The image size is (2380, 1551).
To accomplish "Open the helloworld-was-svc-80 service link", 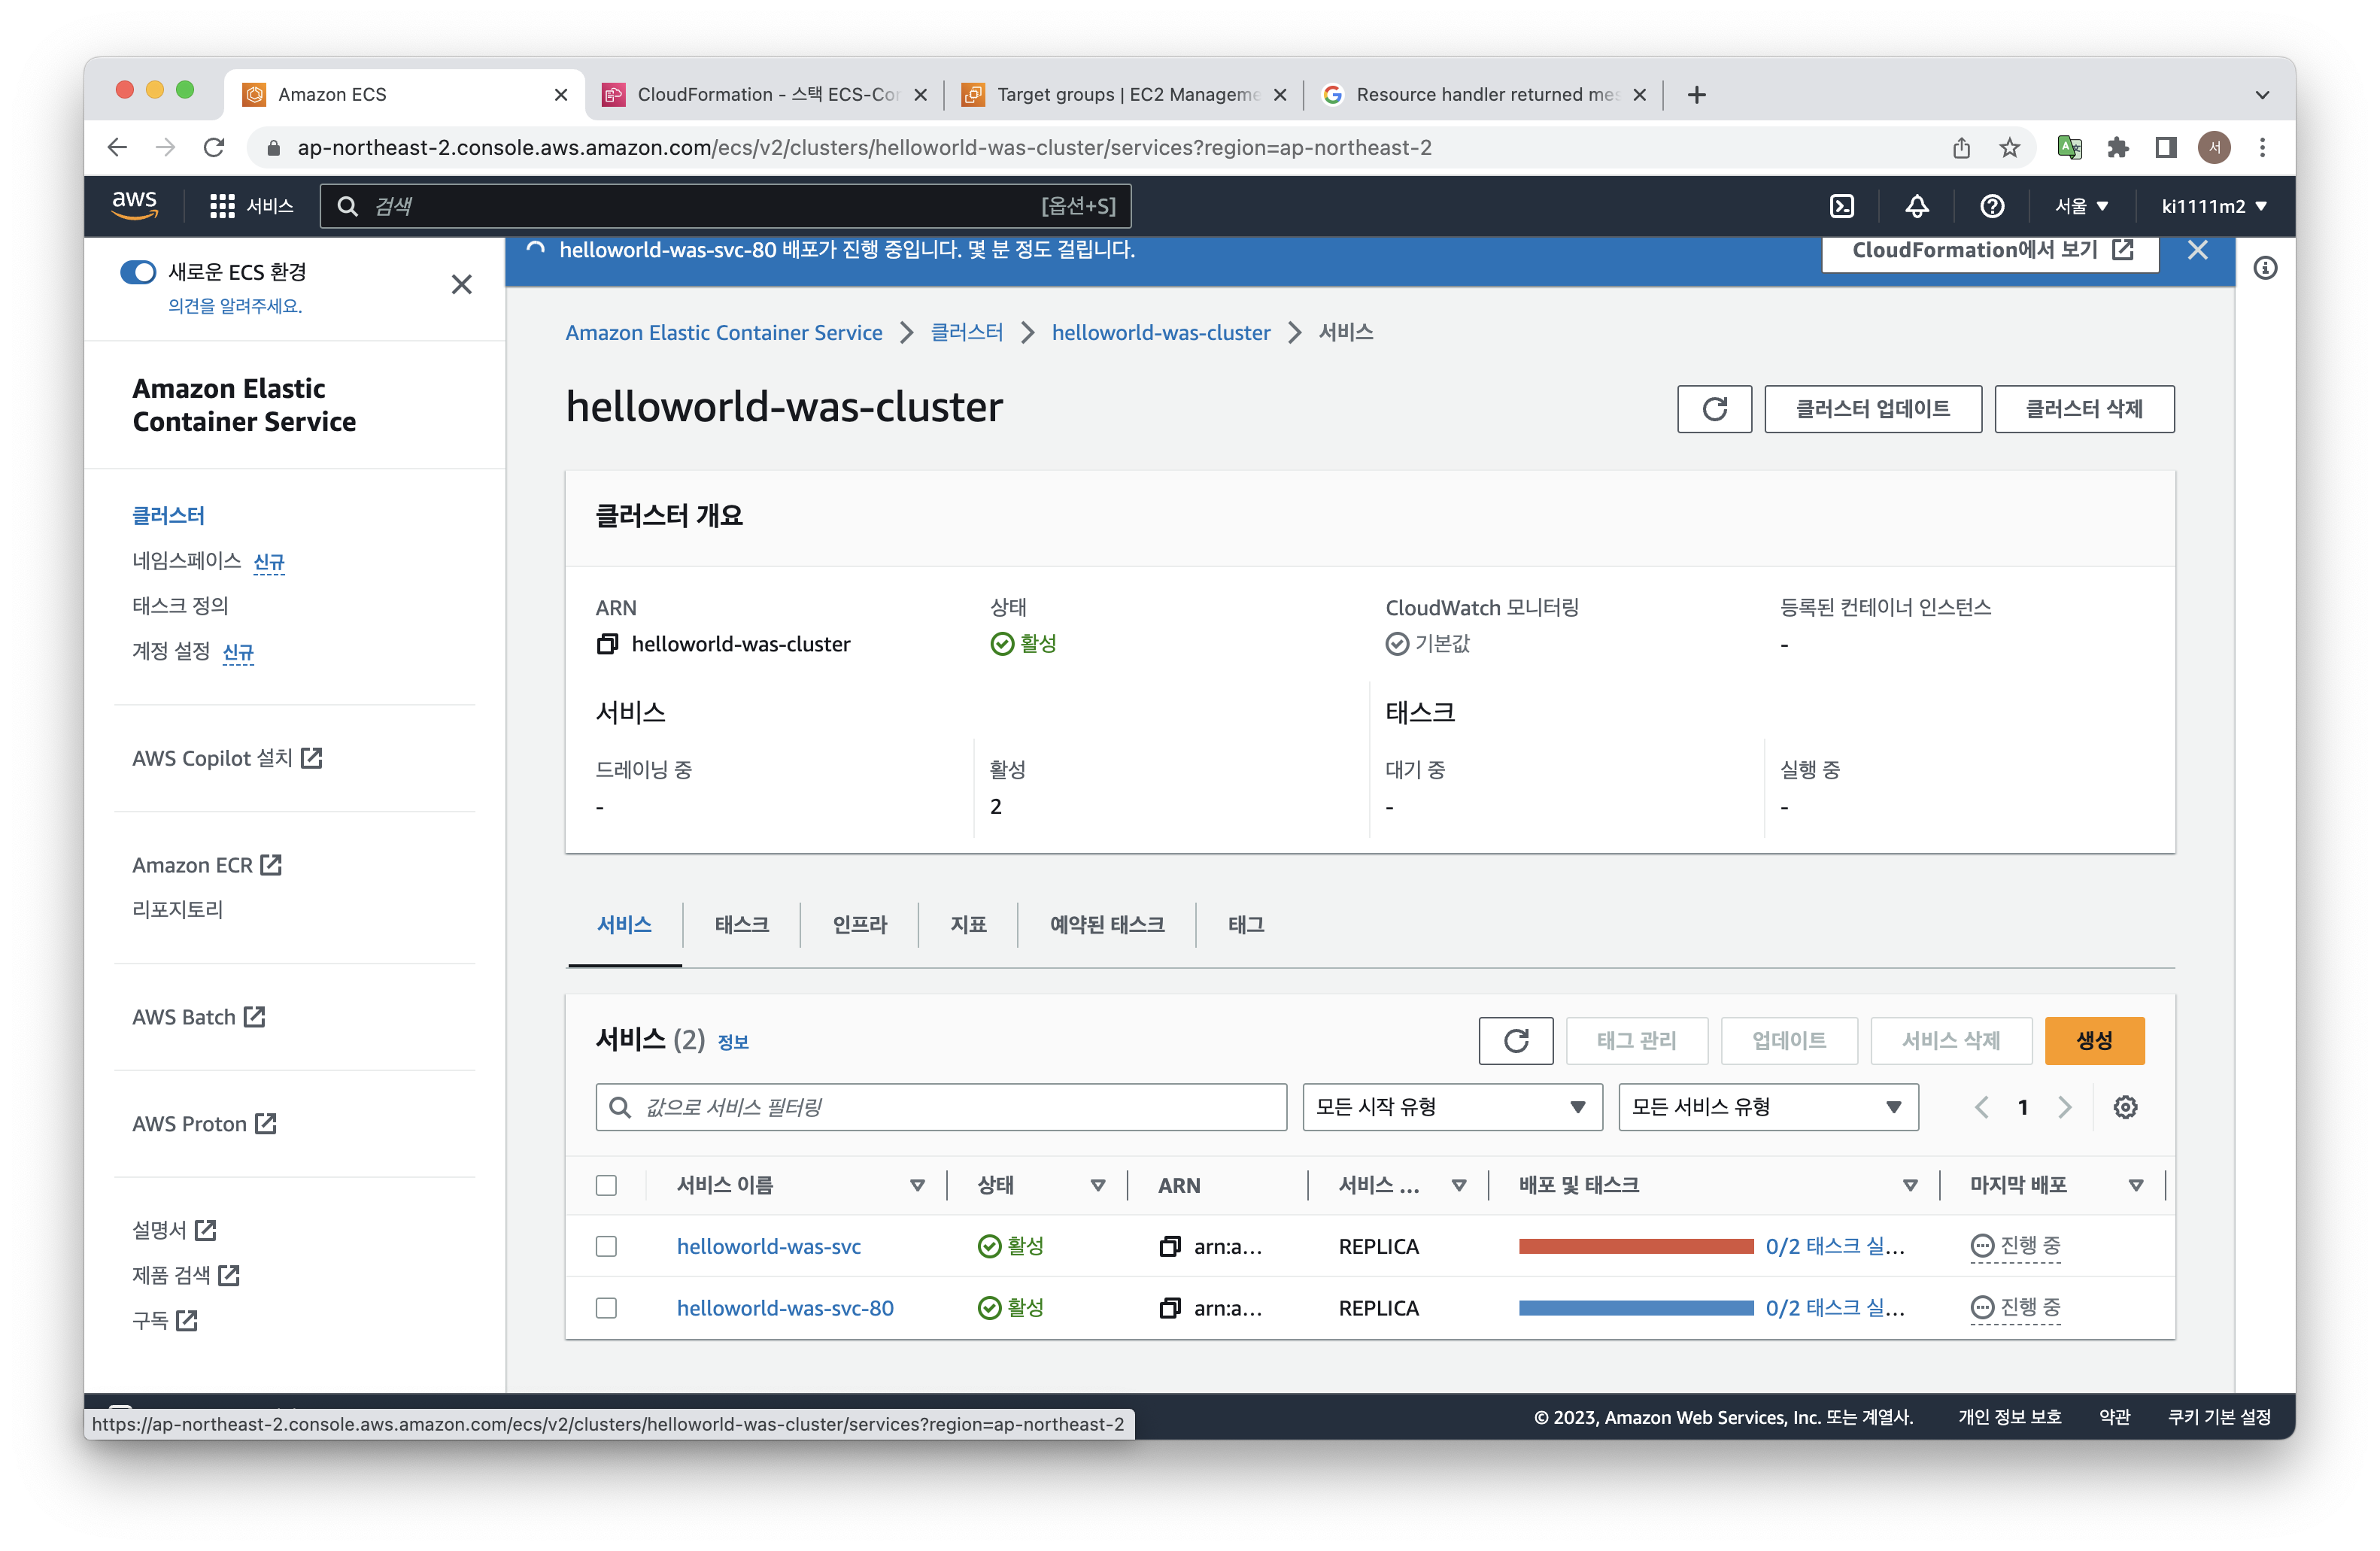I will click(785, 1308).
